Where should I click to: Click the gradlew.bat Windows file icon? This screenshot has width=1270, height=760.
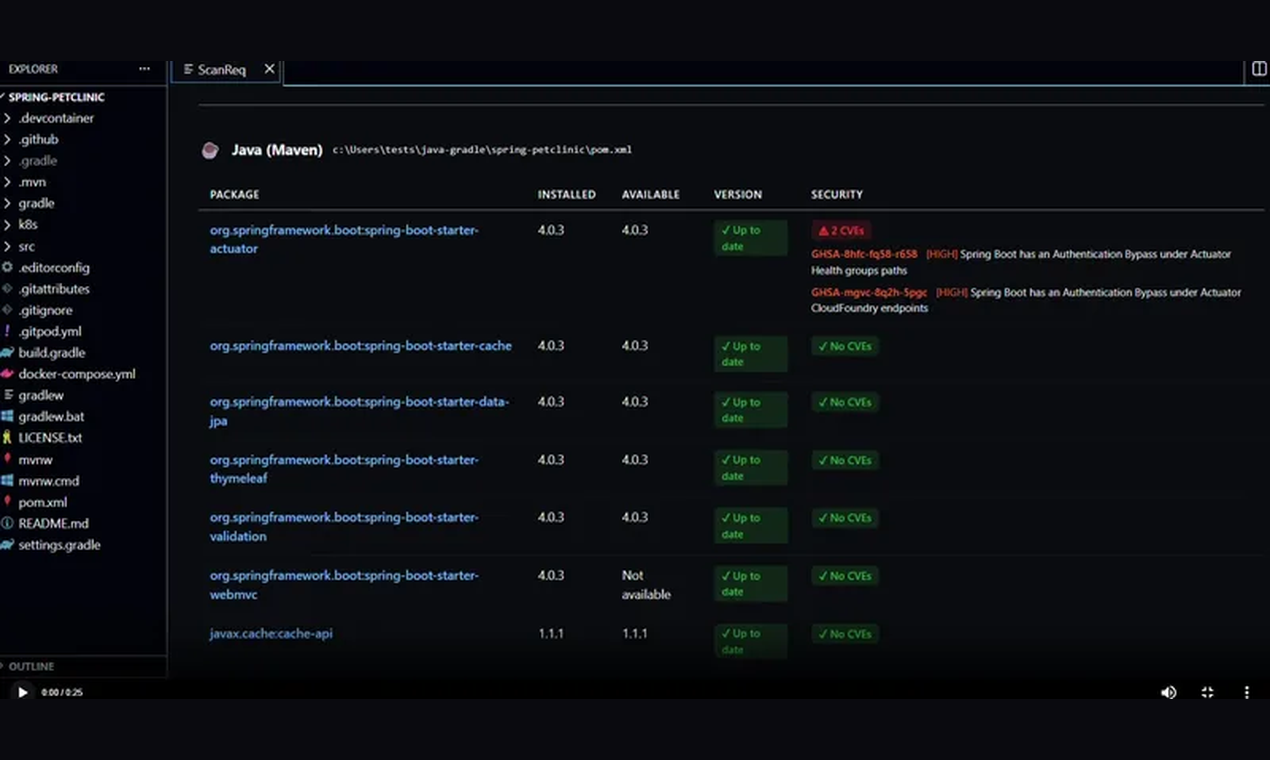coord(8,416)
